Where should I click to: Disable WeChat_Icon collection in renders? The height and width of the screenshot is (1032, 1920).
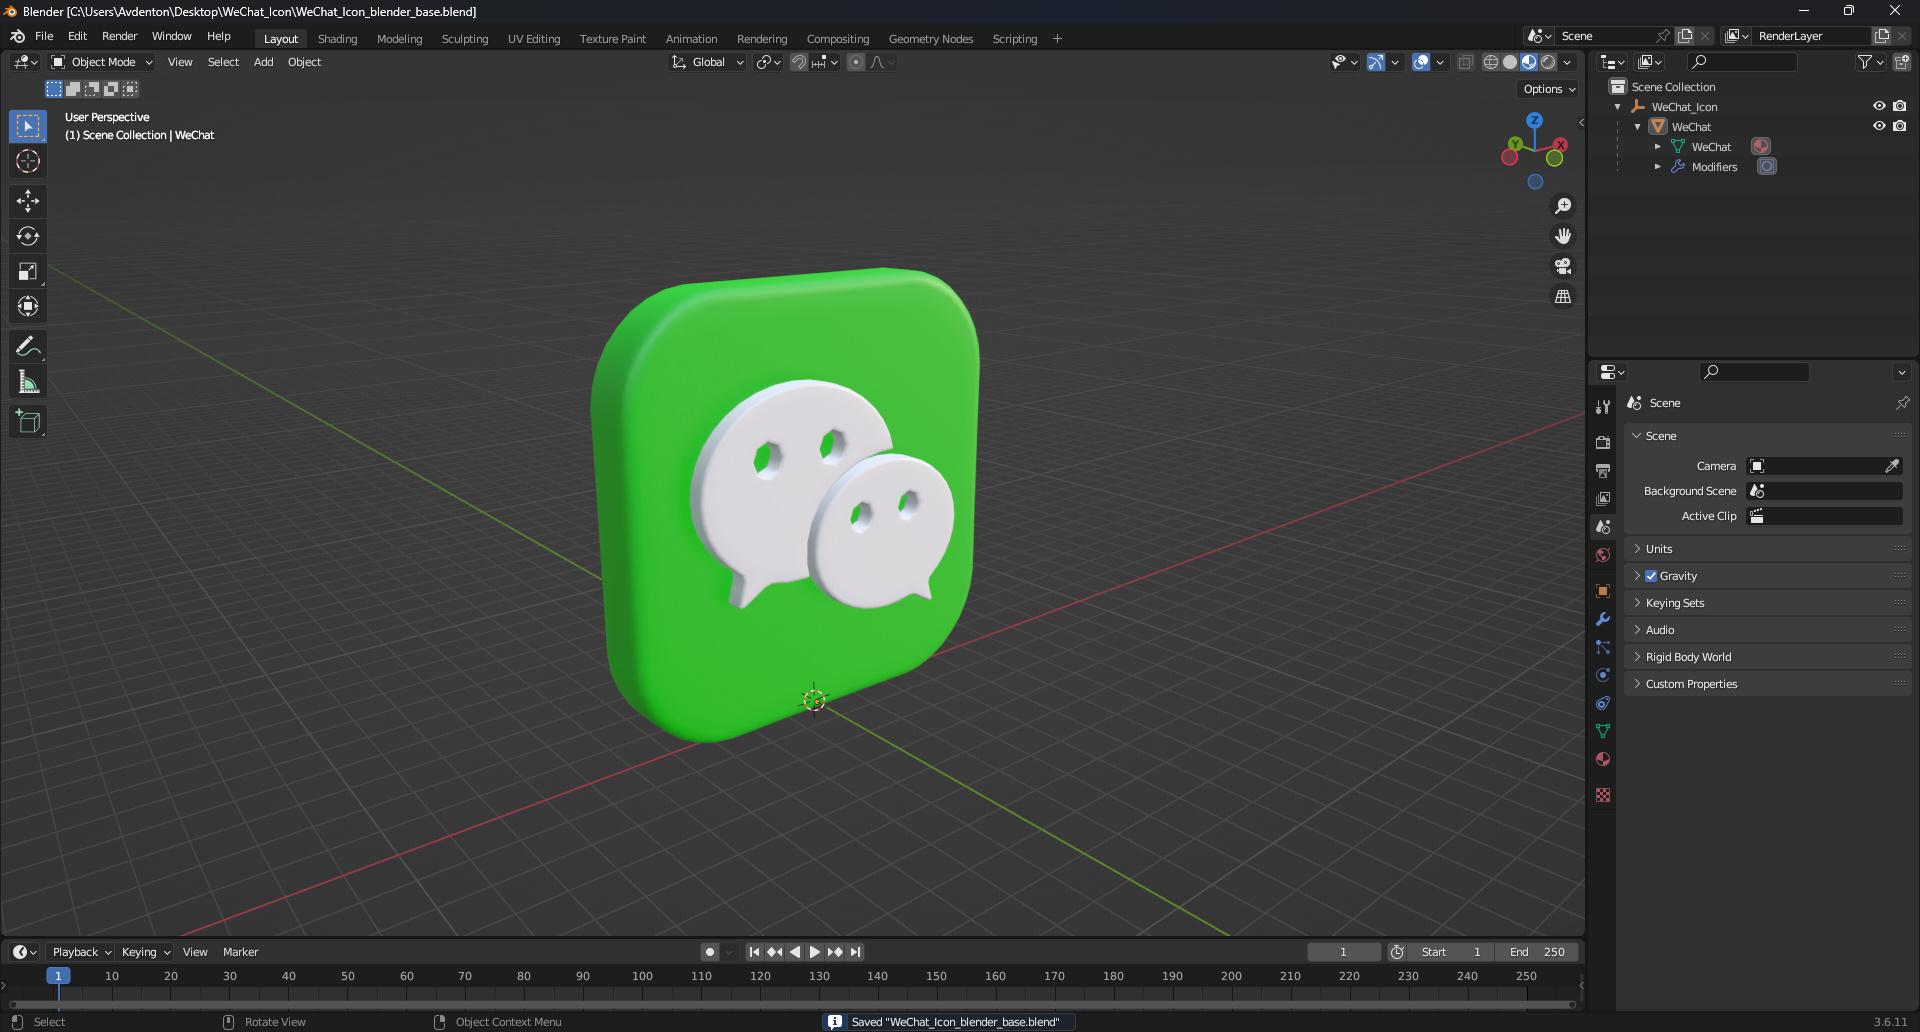[1899, 106]
